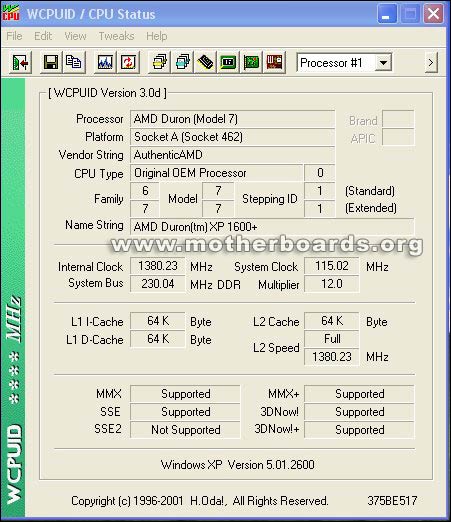Viewport: 451px width, 522px height.
Task: Click the WCPUID title bar icon
Action: [11, 13]
